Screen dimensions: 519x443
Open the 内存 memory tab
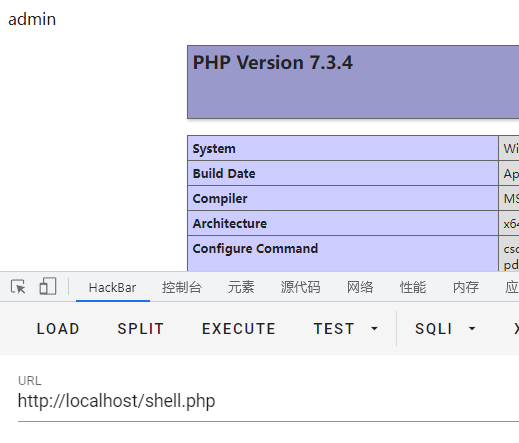tap(466, 287)
